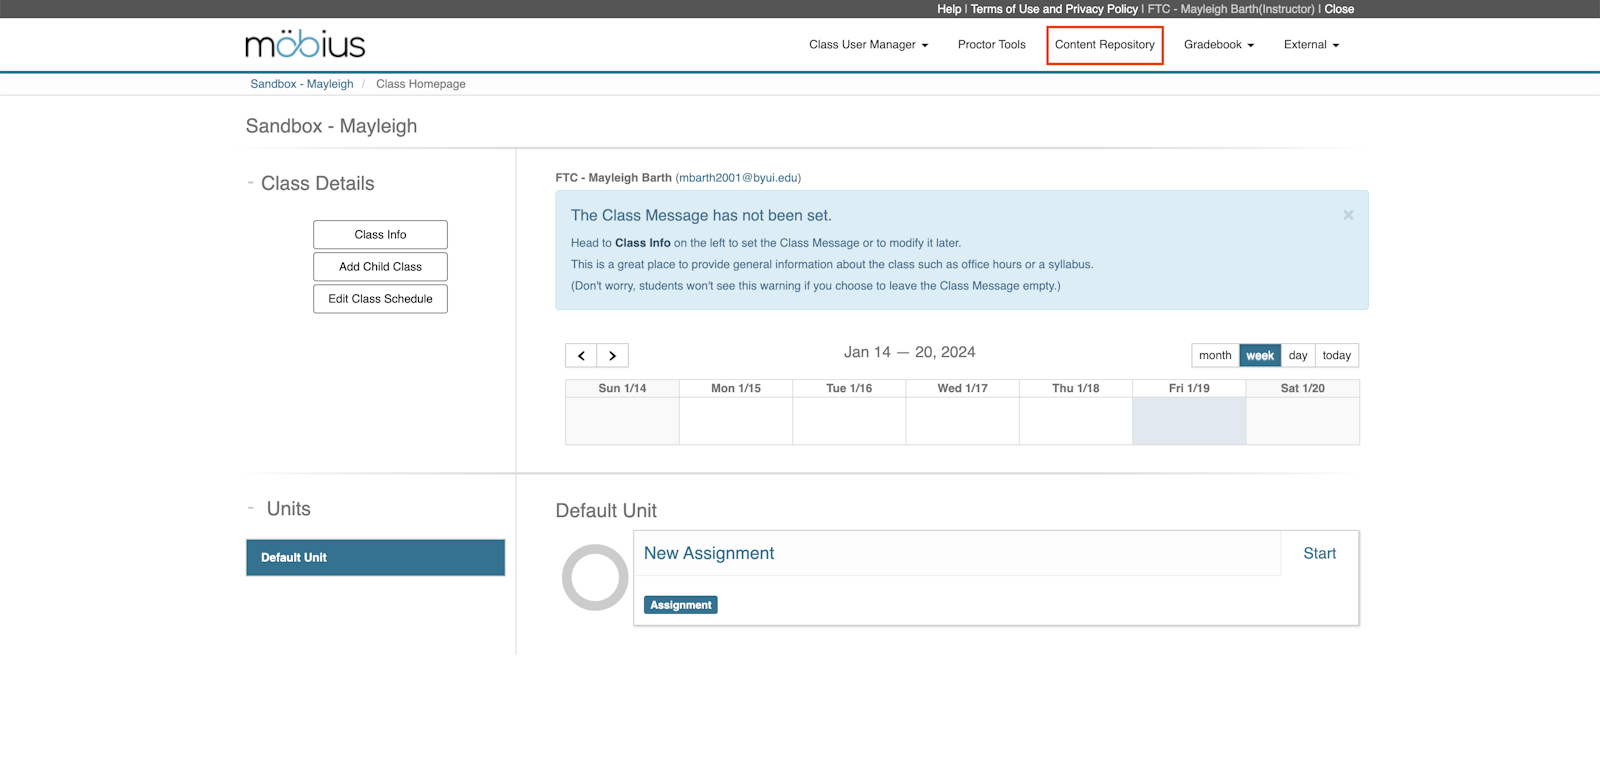Viewport: 1600px width, 775px height.
Task: Select the week calendar view
Action: click(1260, 356)
